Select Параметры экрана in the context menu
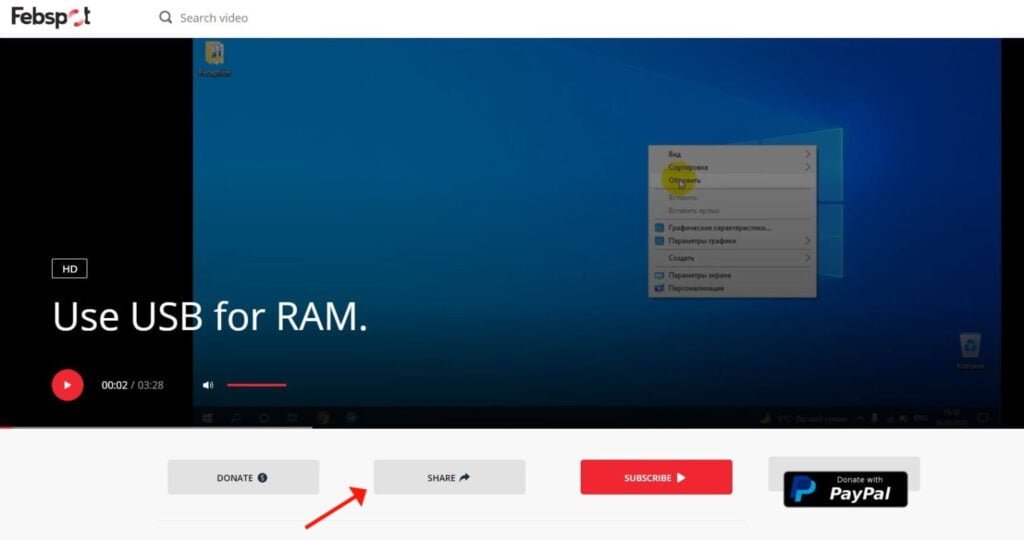 699,275
